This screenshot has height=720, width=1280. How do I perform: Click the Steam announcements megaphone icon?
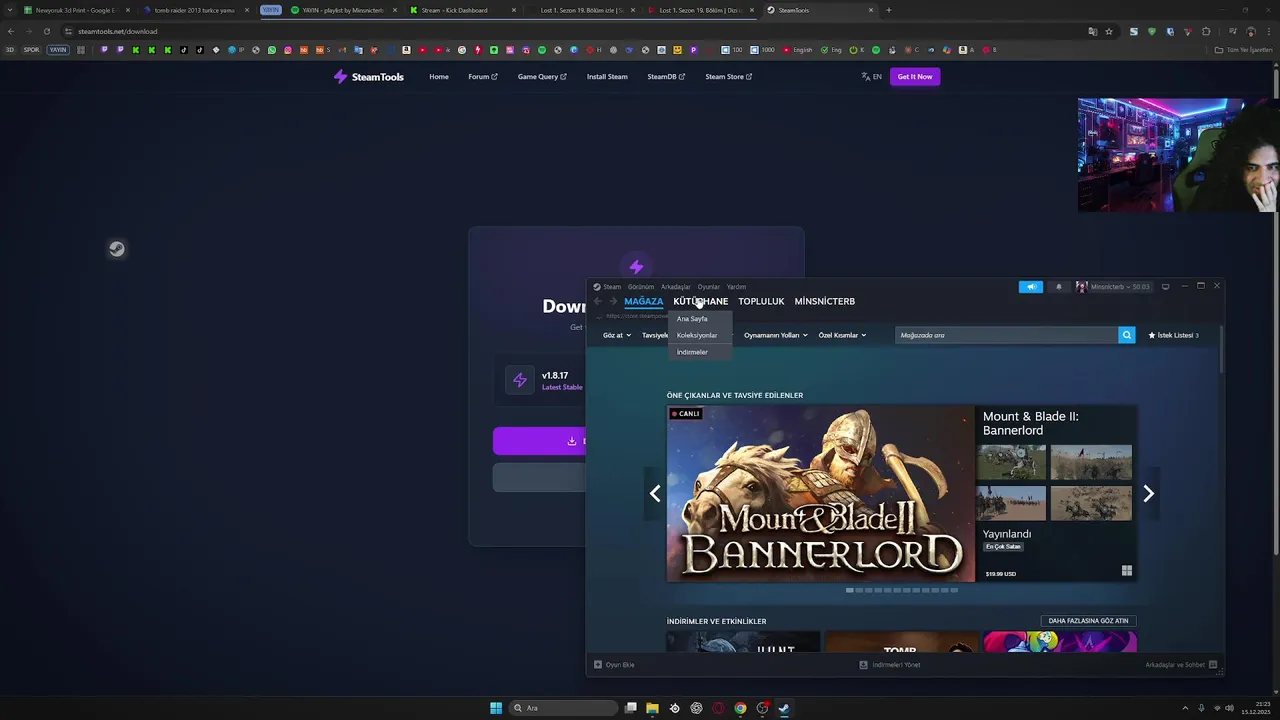(x=1031, y=287)
